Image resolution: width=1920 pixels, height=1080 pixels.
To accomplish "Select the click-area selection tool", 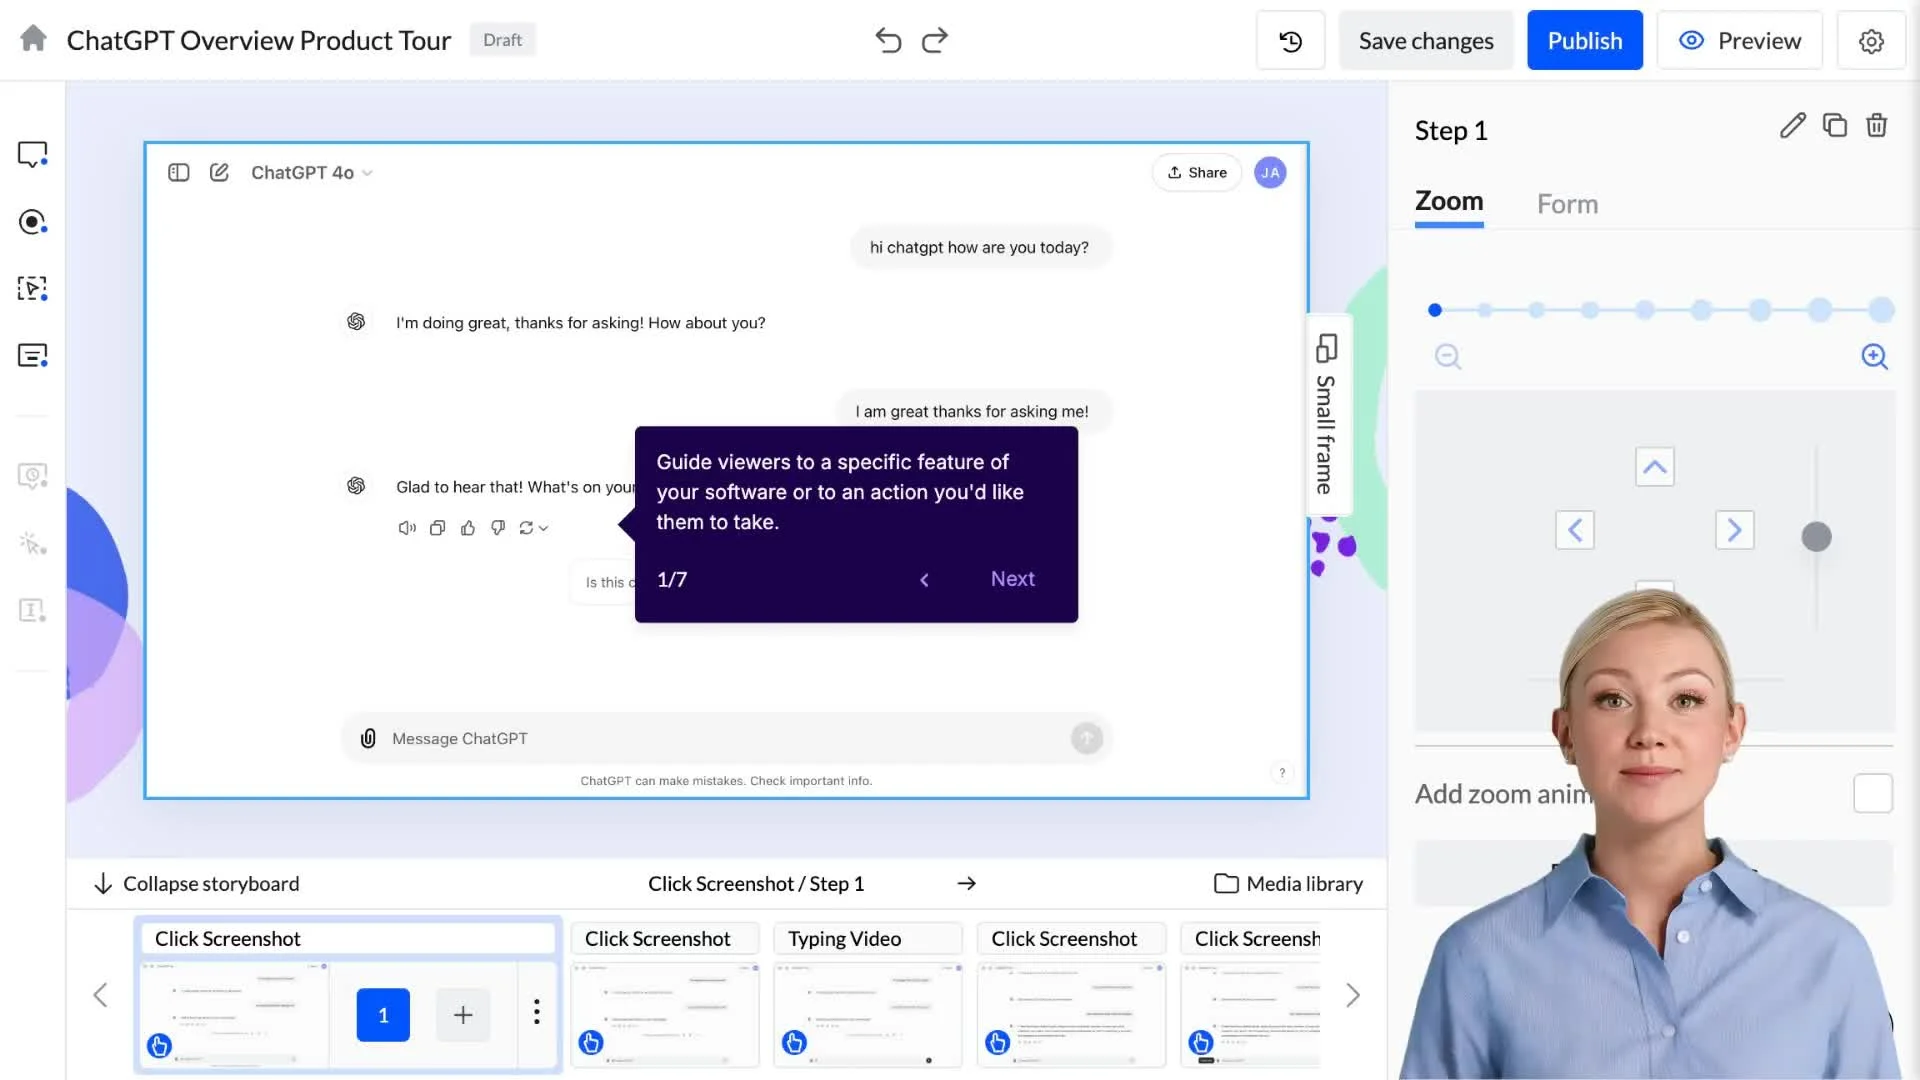I will 32,289.
